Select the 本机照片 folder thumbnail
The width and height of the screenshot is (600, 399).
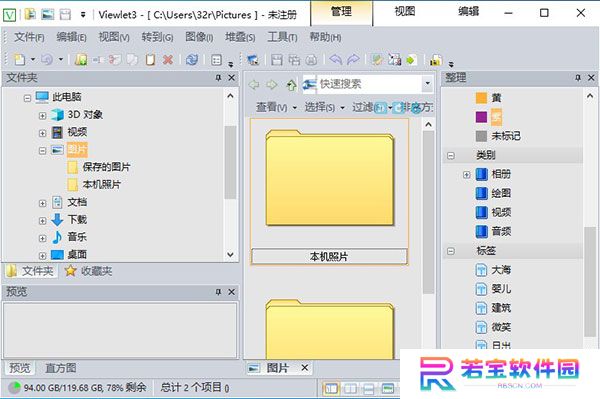tap(329, 191)
